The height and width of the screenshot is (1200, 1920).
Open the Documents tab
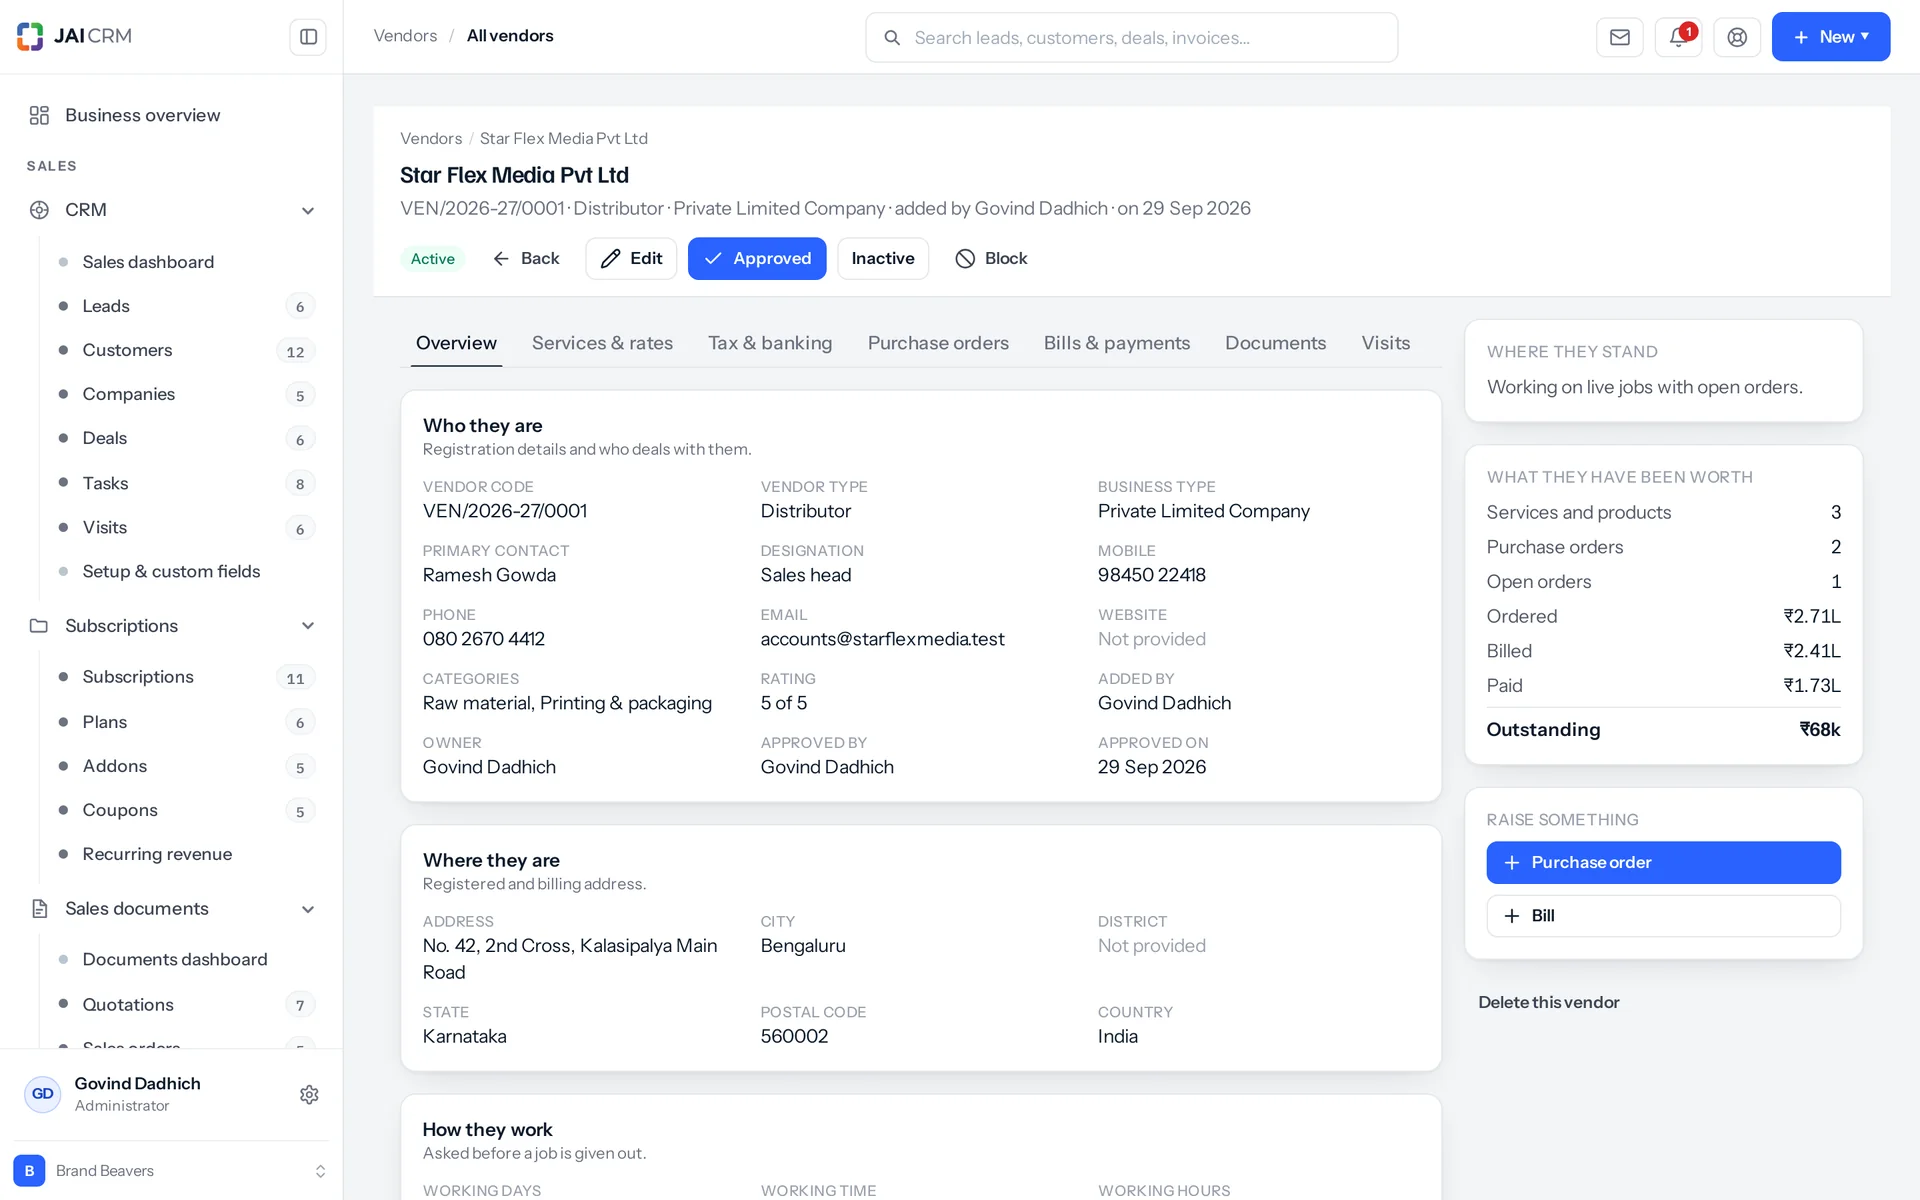tap(1275, 343)
